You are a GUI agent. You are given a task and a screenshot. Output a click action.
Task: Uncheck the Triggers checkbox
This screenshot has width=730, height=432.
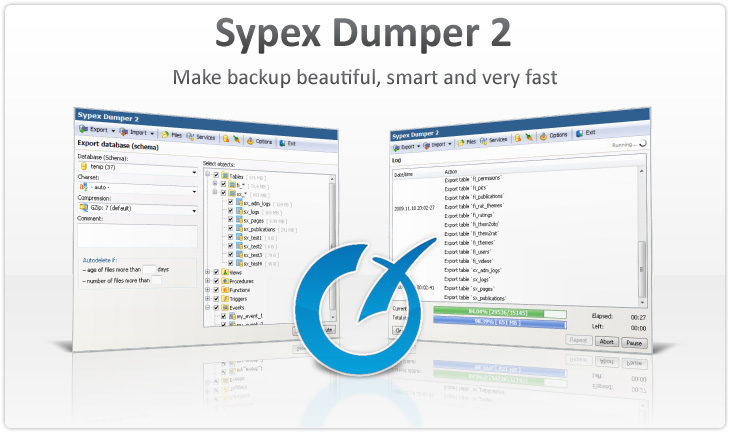coord(216,298)
